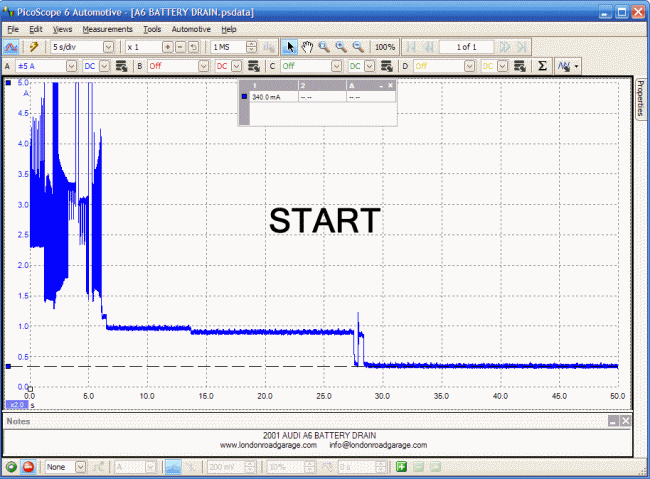Click the red stop capture button
Screen dimensions: 650x479
pos(27,467)
